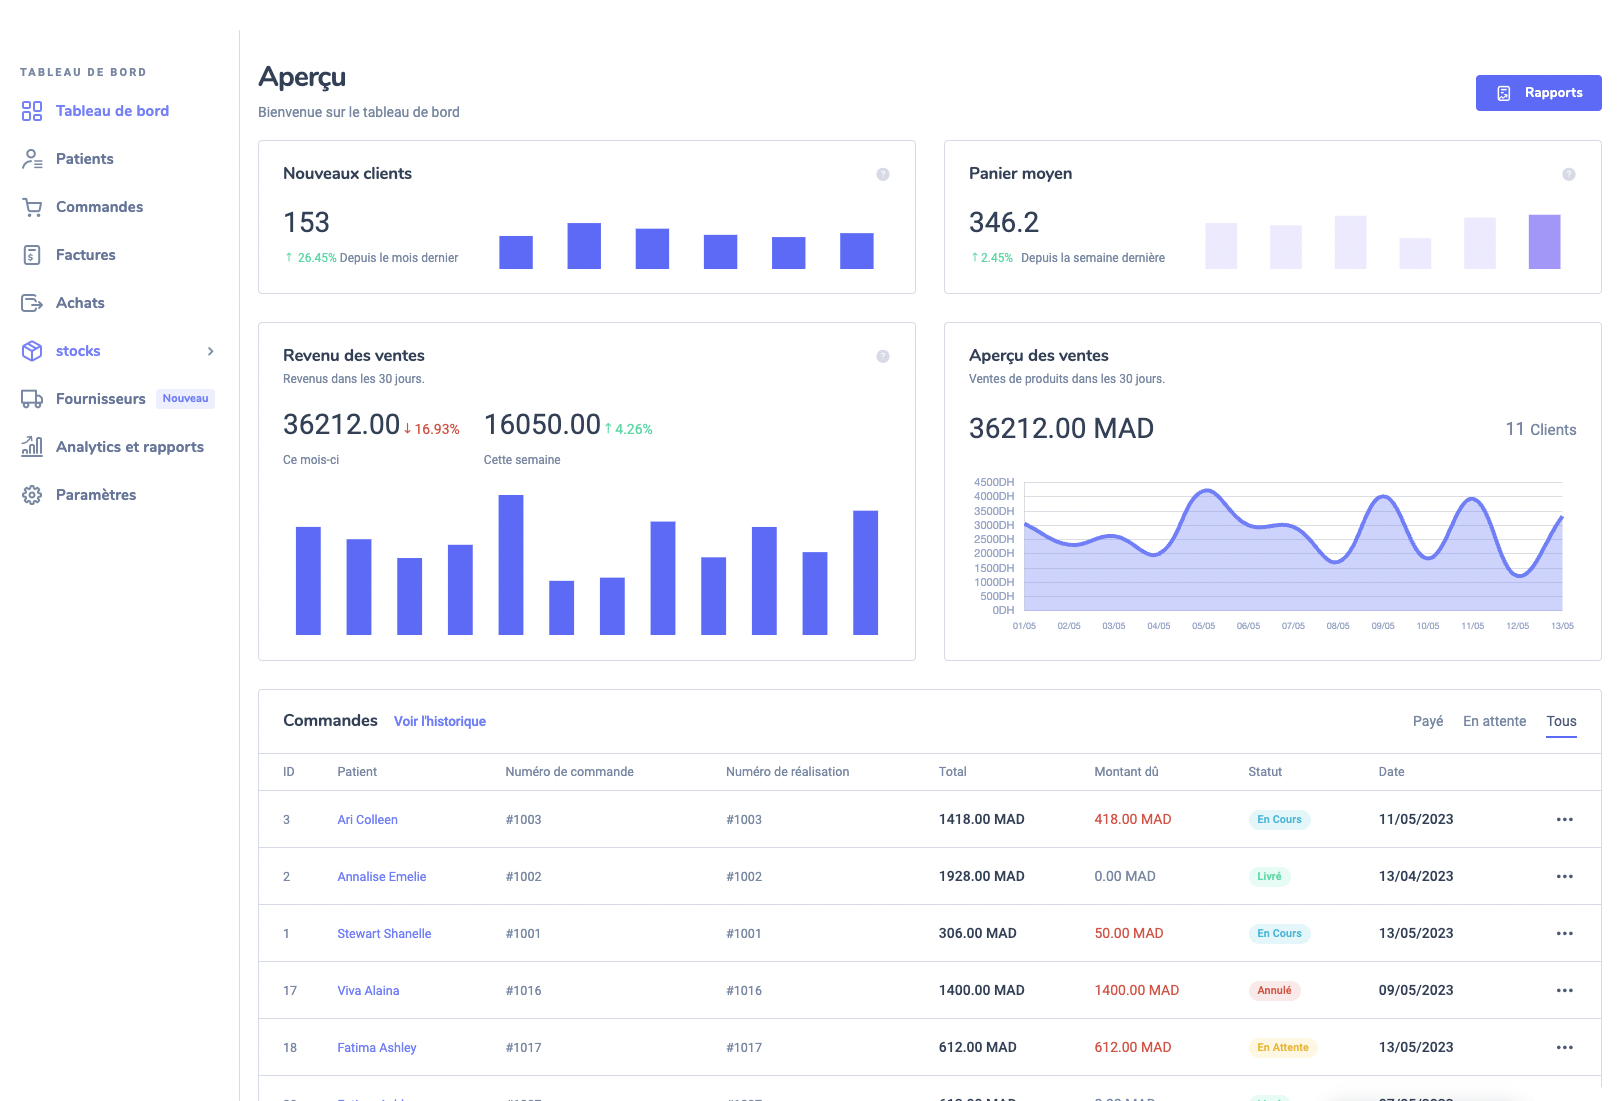Open patient Viva Alaina

(x=368, y=990)
